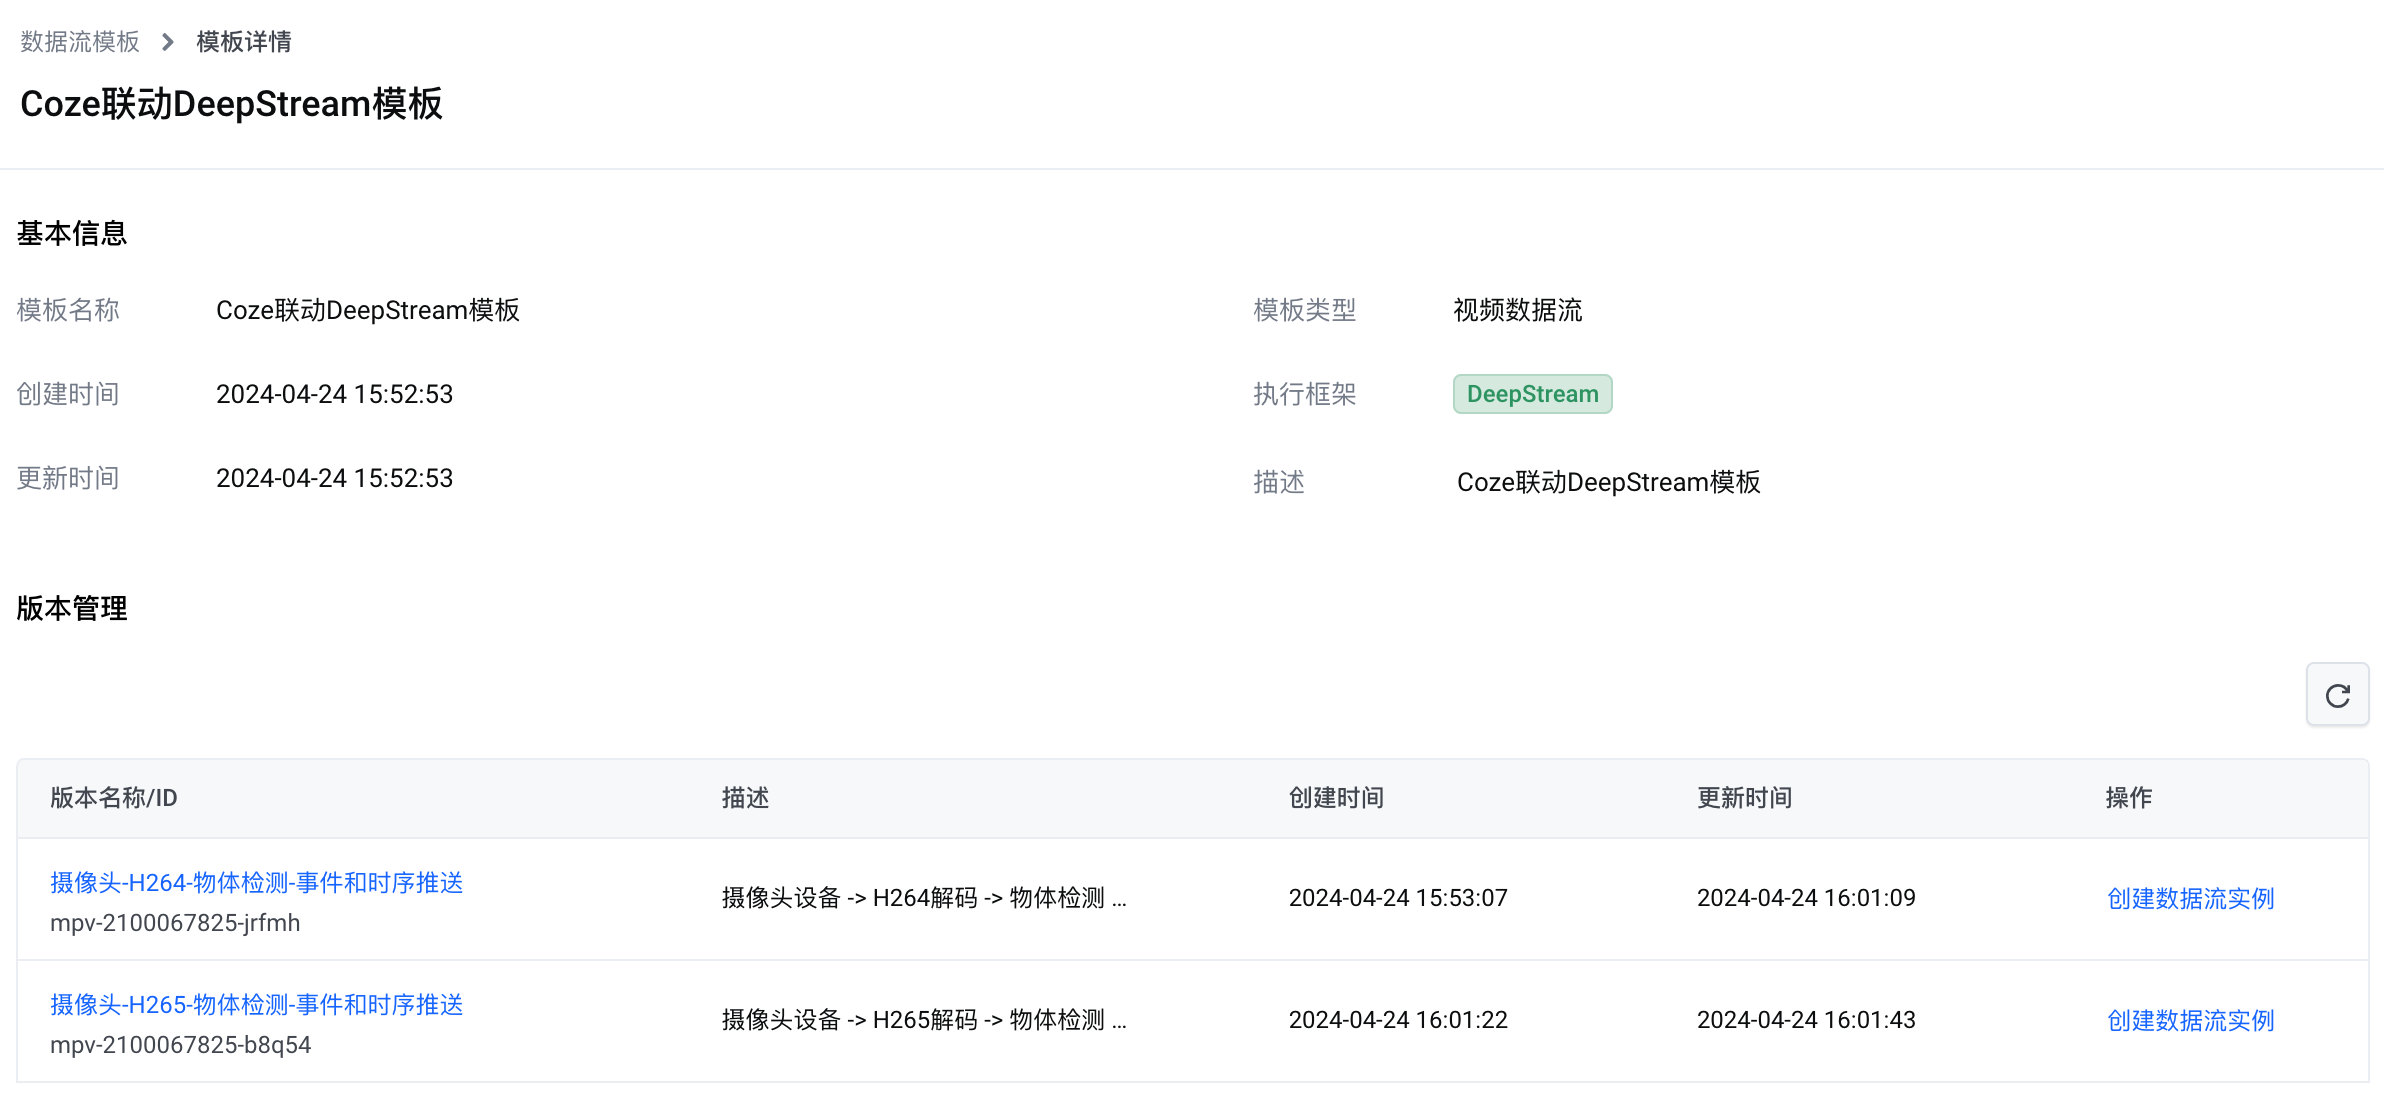Click description value Coze联动DeepStream模板

(x=1609, y=482)
